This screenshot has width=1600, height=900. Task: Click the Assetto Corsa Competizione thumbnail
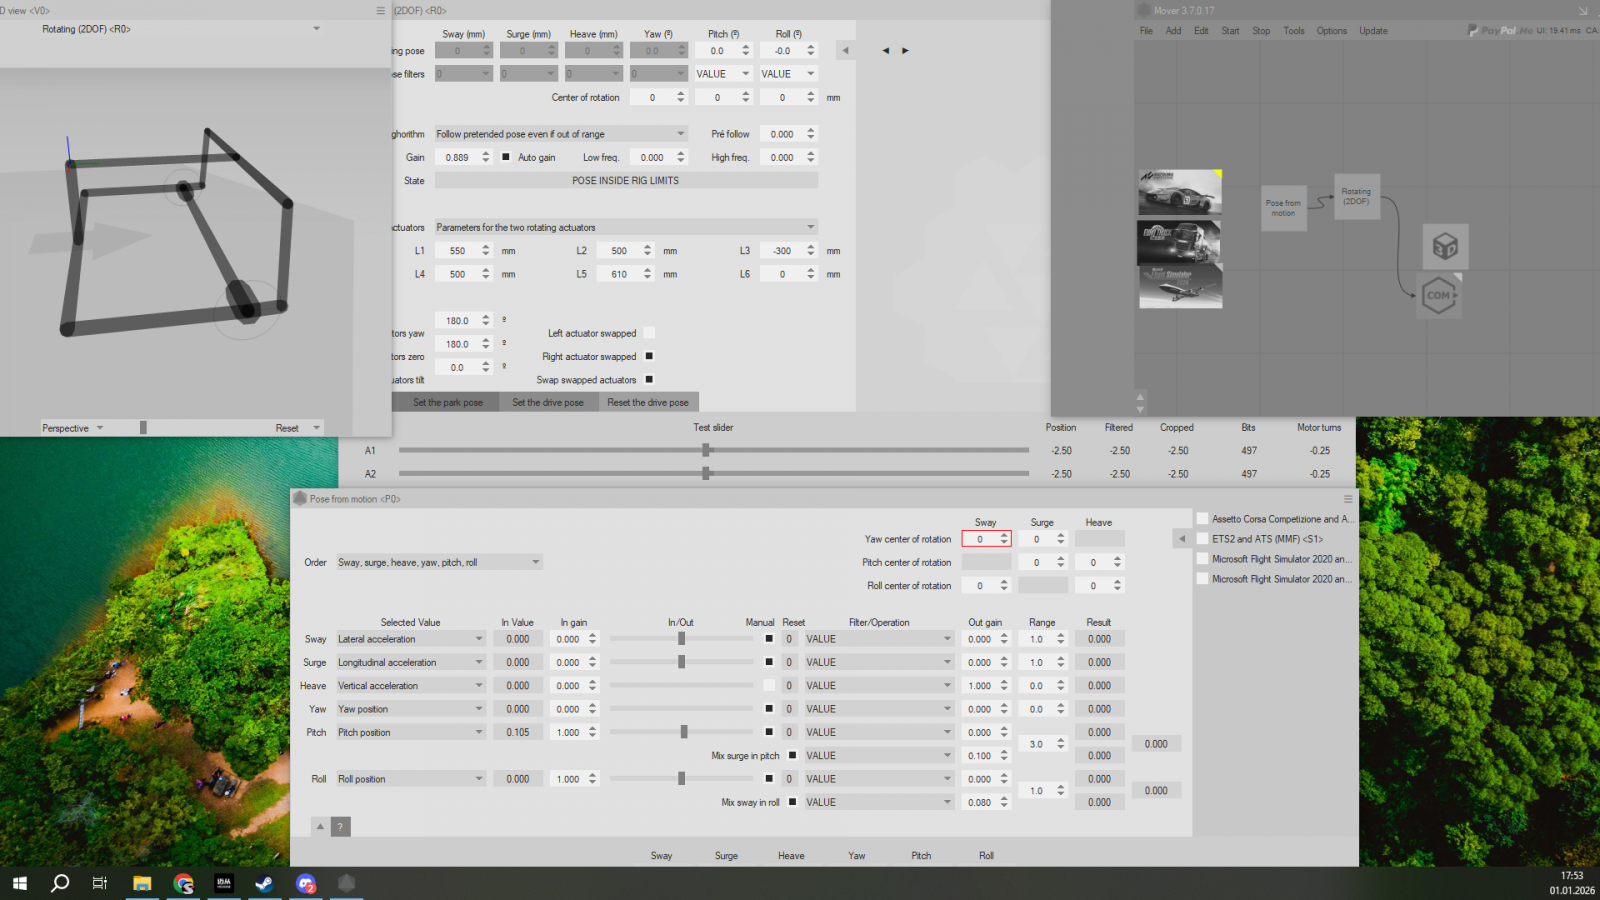click(1179, 192)
